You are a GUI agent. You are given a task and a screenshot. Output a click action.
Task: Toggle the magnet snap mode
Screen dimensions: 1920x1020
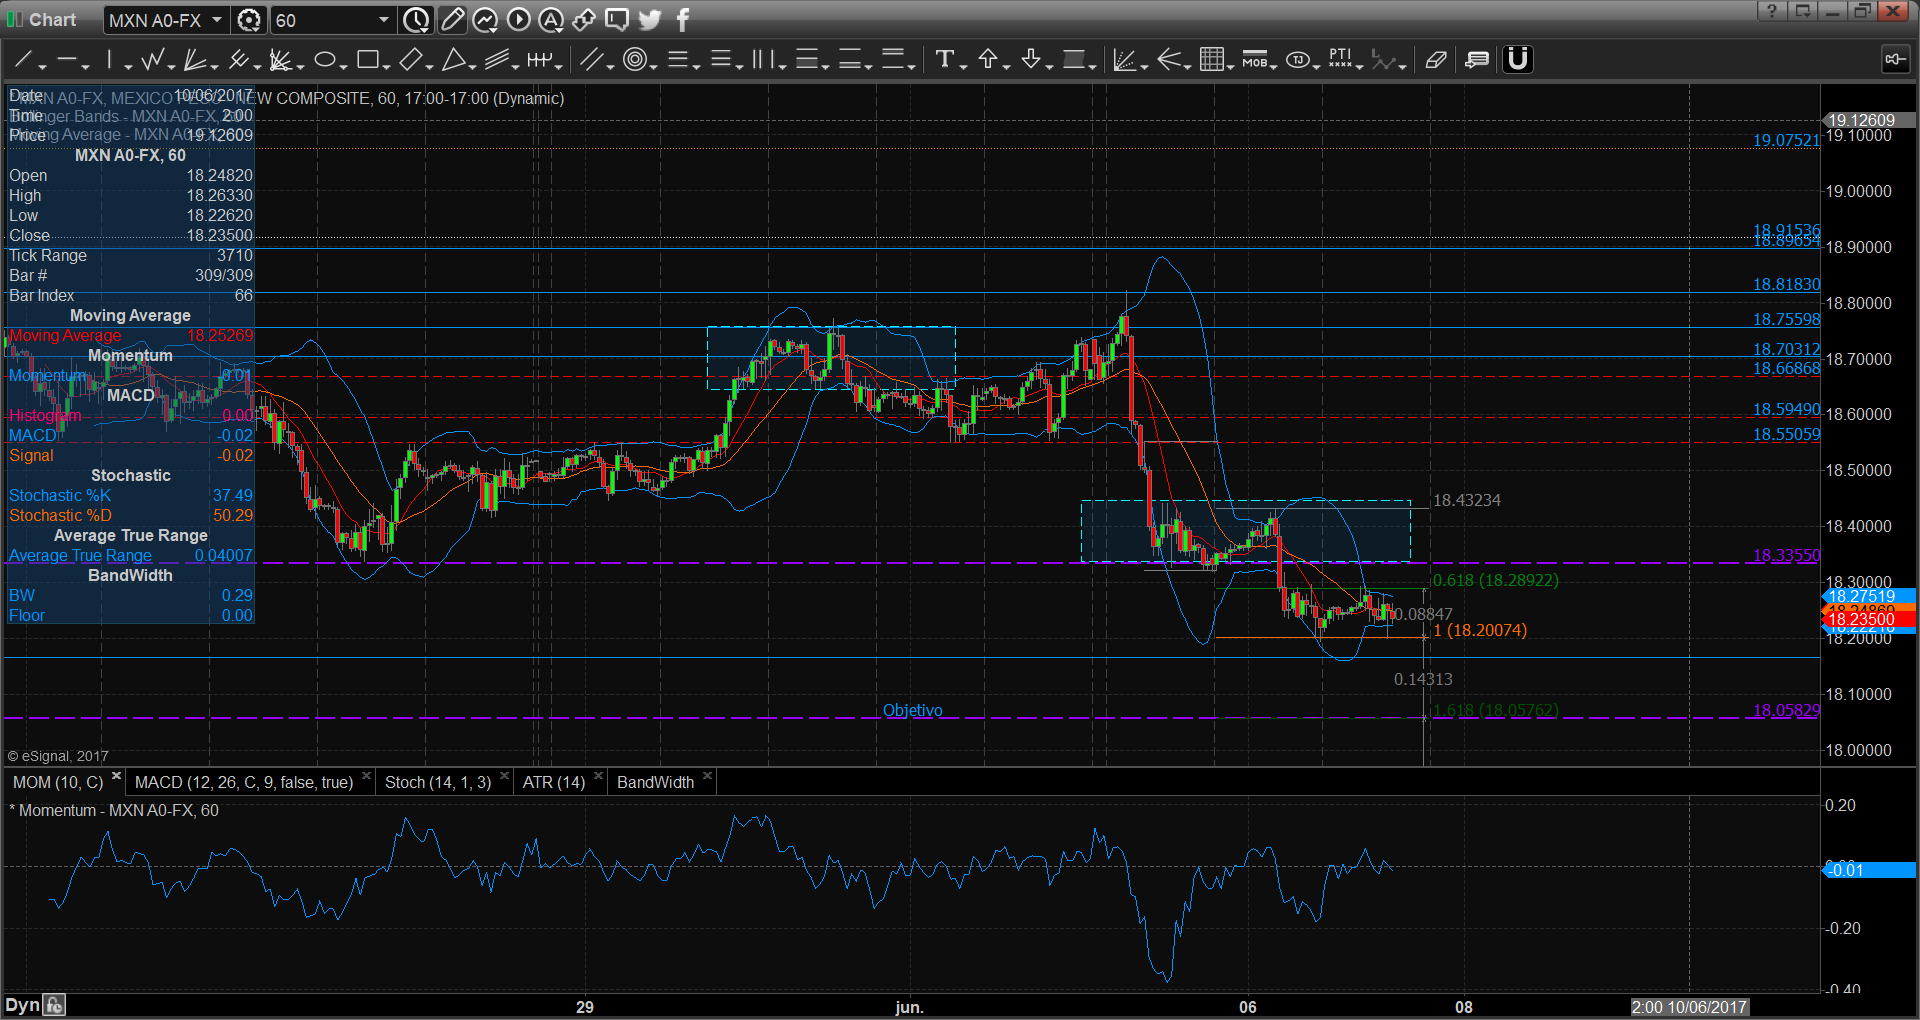[1518, 60]
